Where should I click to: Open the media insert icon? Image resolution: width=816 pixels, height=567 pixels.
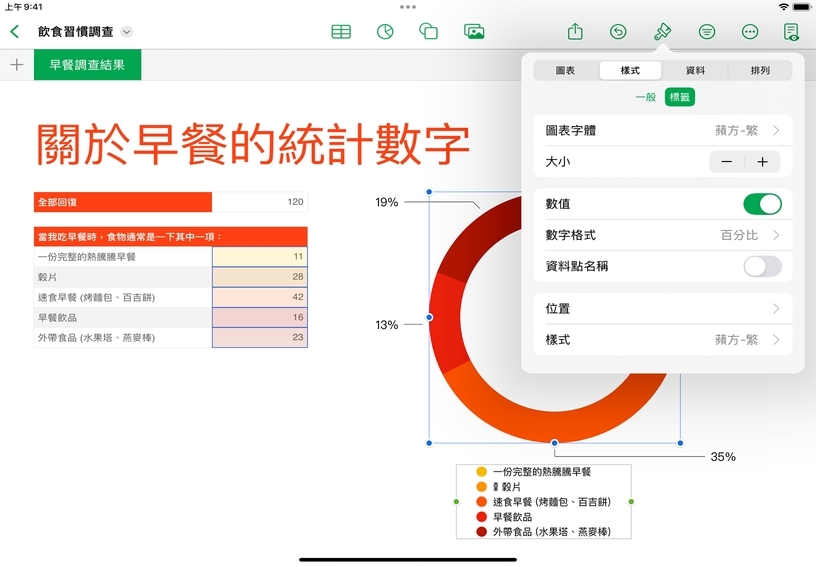click(474, 31)
